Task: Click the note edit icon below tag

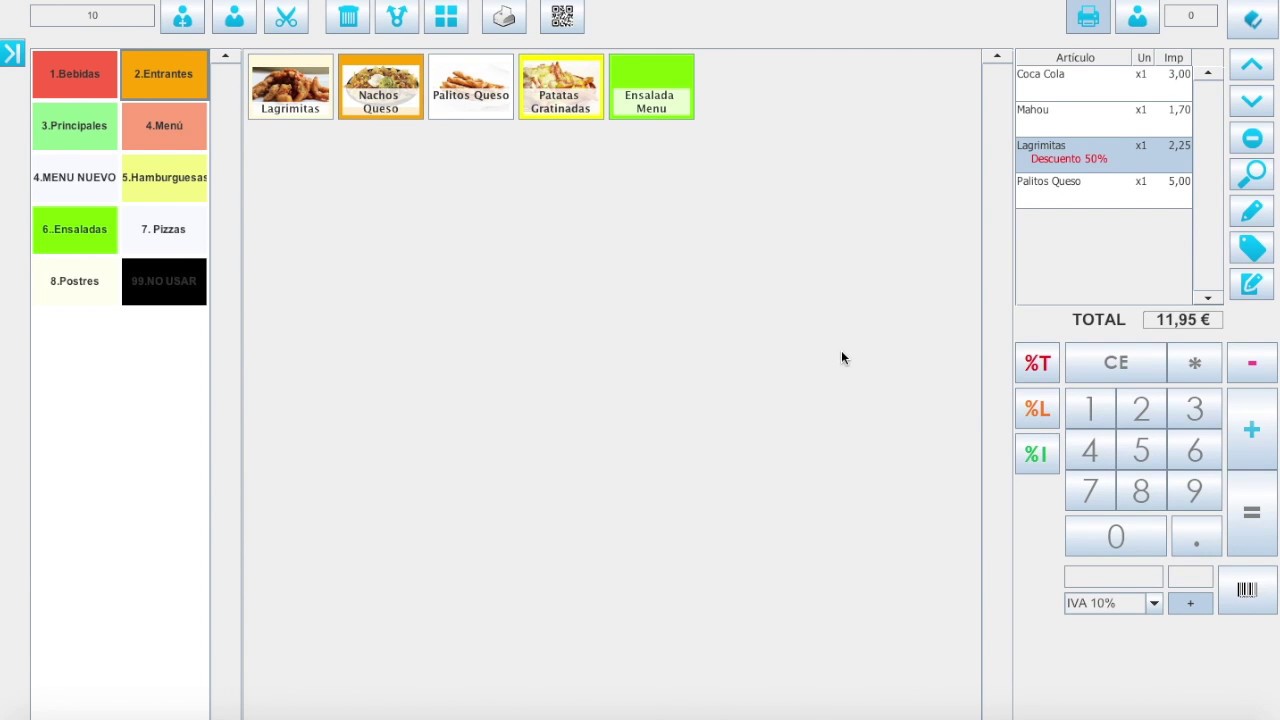Action: point(1252,284)
